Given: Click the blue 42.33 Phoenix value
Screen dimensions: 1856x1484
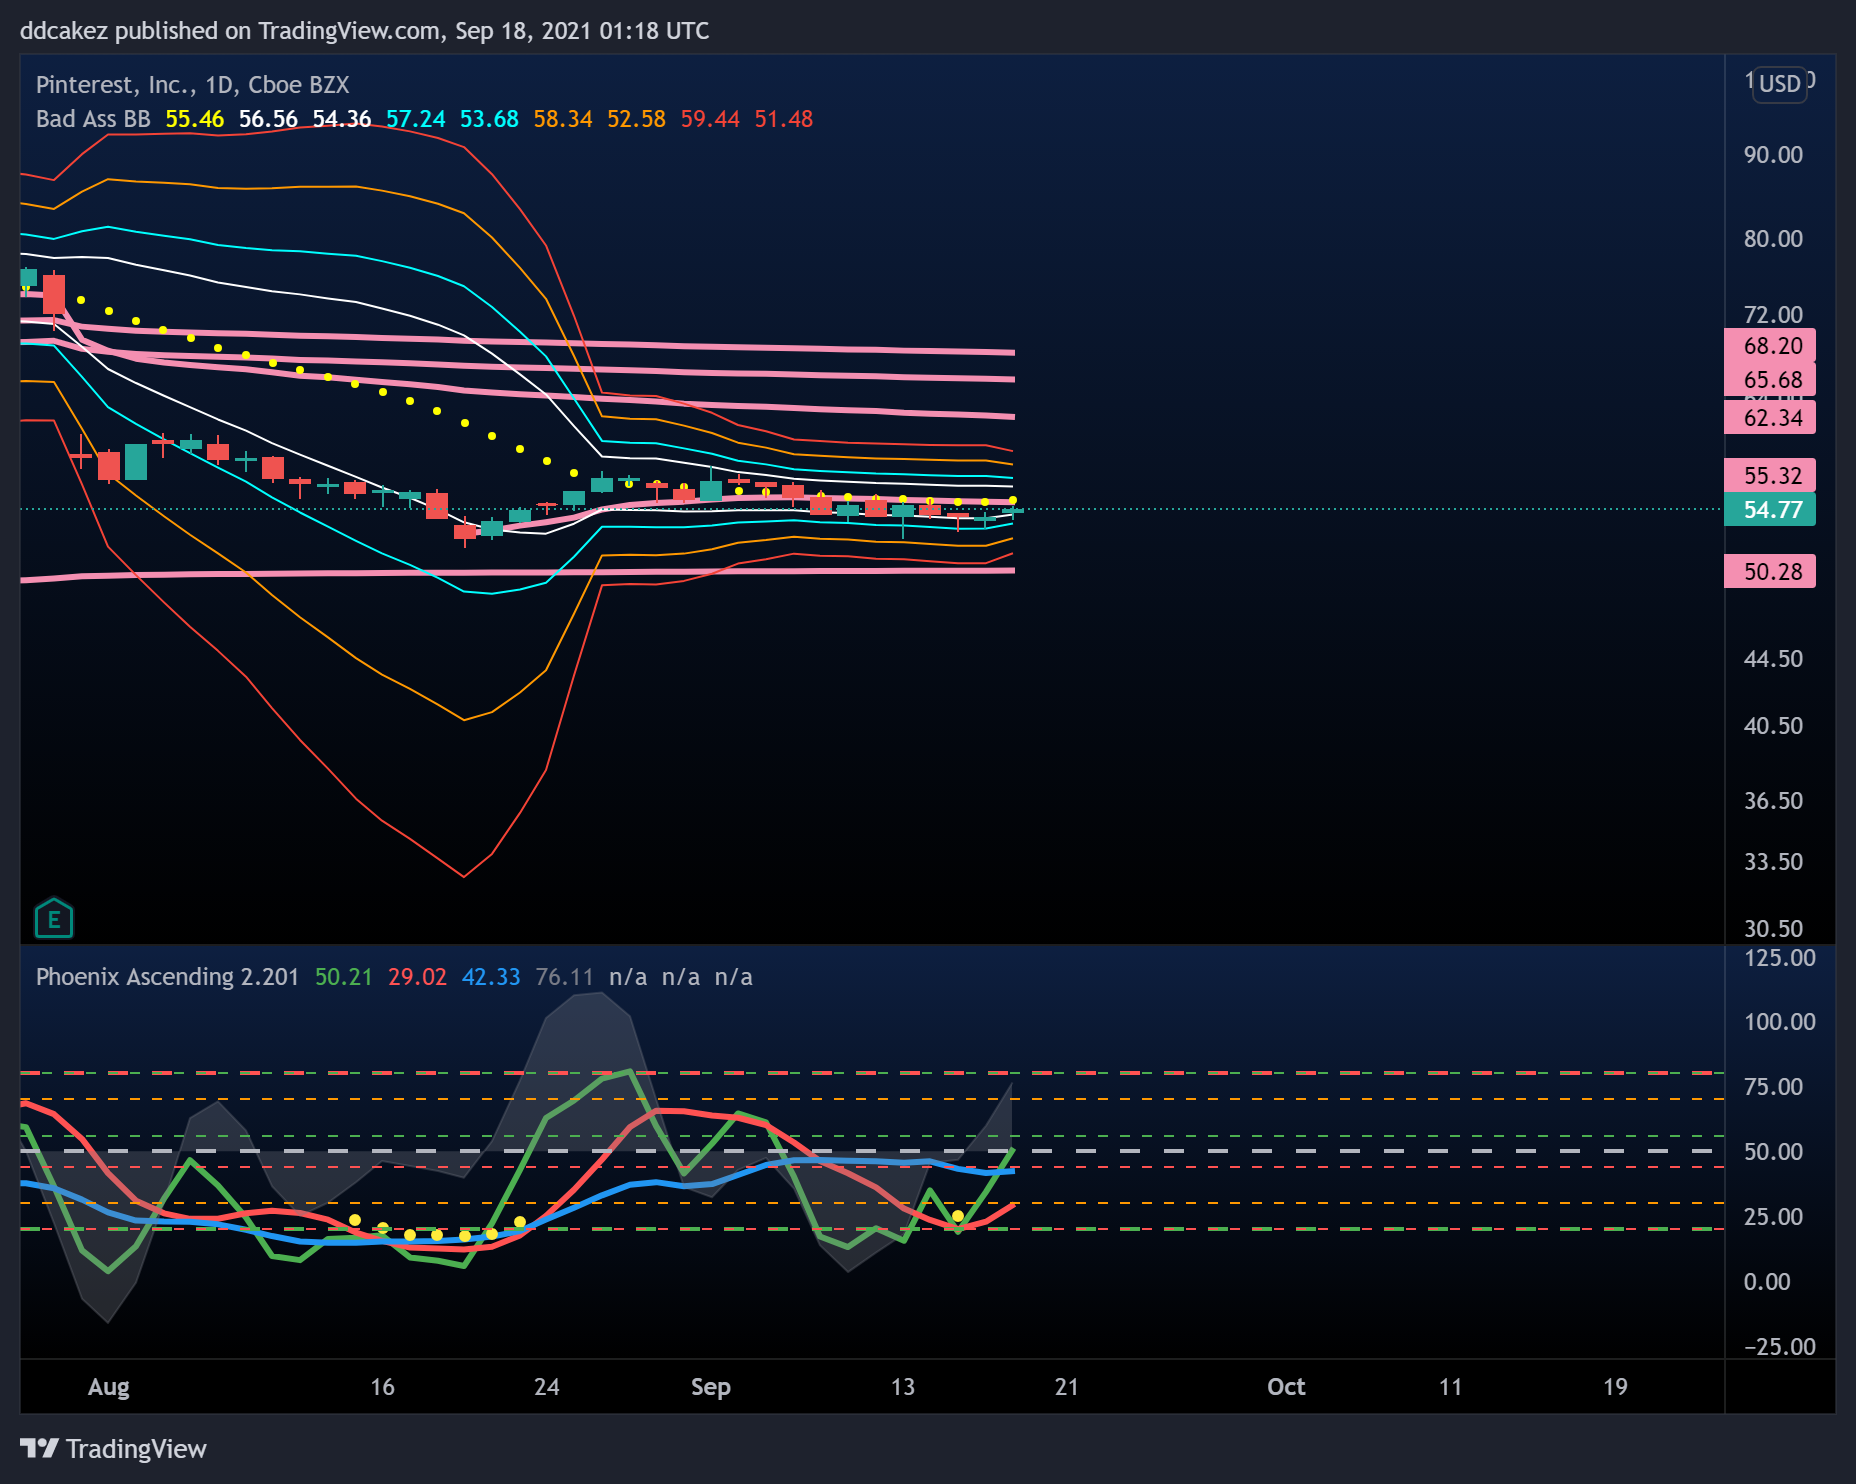Looking at the screenshot, I should 491,977.
